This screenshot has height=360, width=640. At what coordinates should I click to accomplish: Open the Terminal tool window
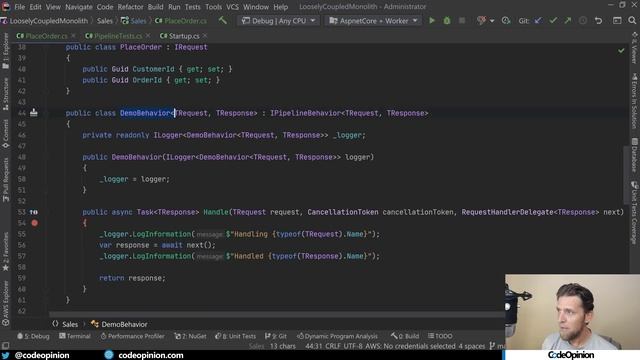tap(74, 336)
